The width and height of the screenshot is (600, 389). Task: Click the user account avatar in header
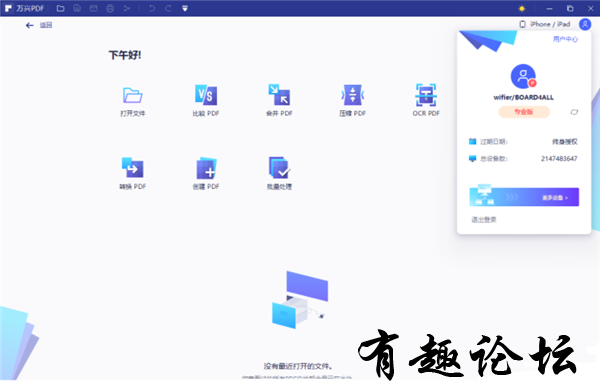pos(585,24)
